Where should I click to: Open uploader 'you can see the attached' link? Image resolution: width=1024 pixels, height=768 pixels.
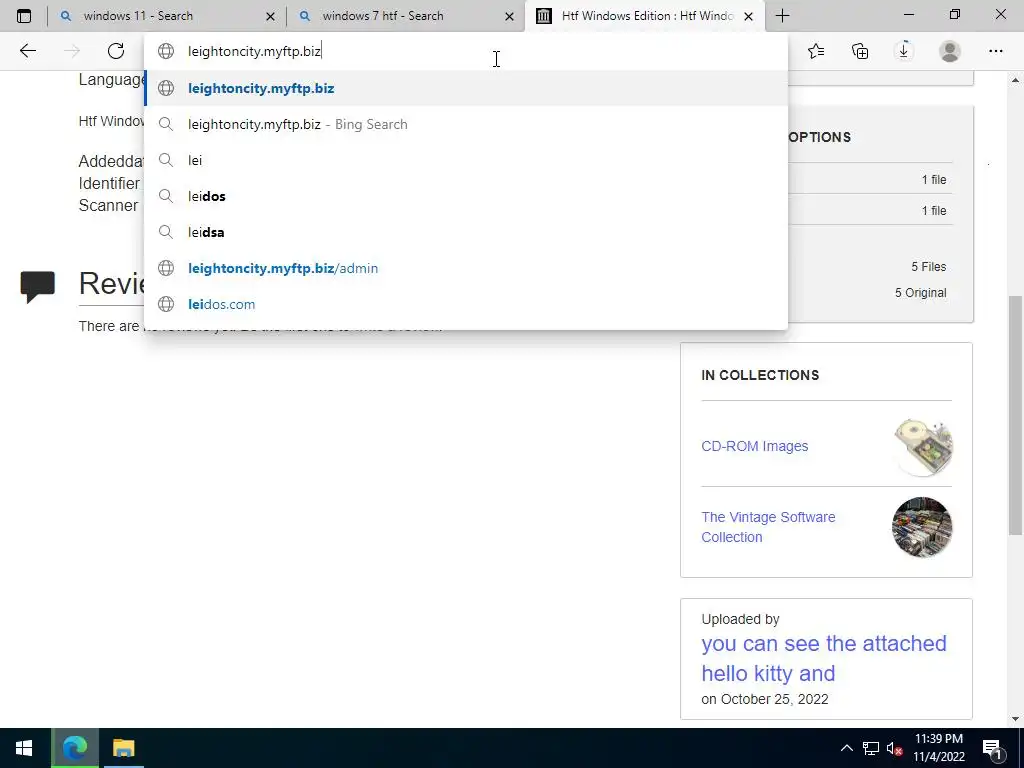[x=824, y=658]
